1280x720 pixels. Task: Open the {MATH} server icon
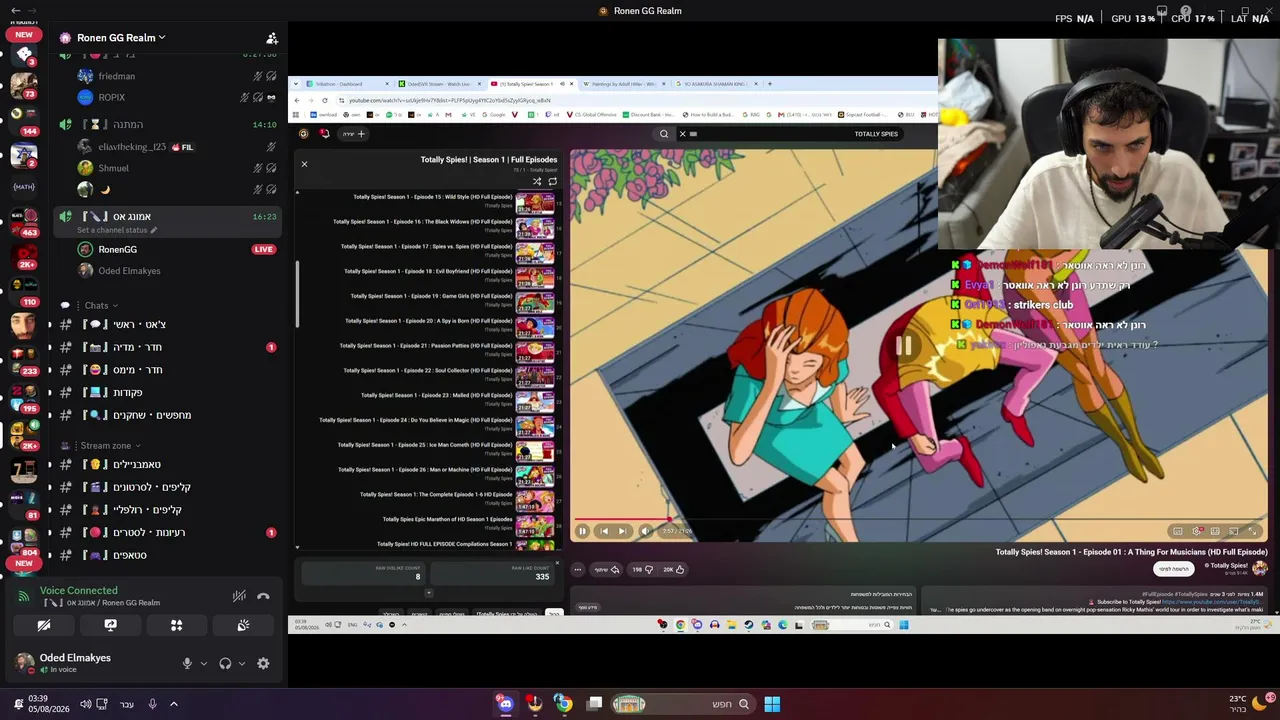pos(24,186)
